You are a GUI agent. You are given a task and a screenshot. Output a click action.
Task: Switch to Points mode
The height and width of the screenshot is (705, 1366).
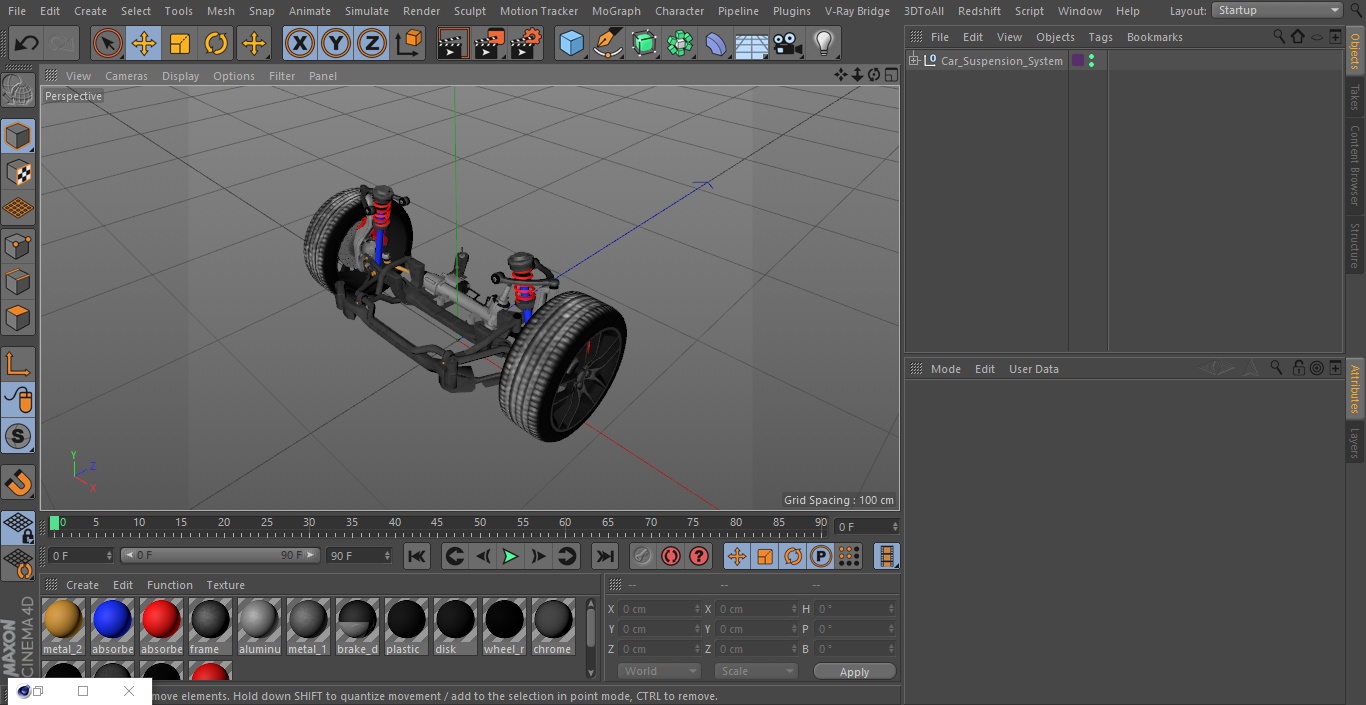click(18, 245)
